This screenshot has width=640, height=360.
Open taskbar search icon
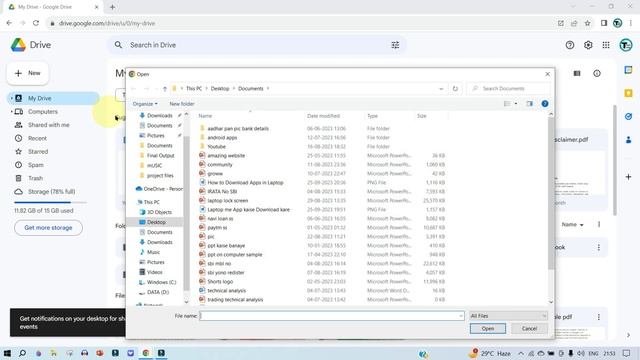(x=22, y=353)
